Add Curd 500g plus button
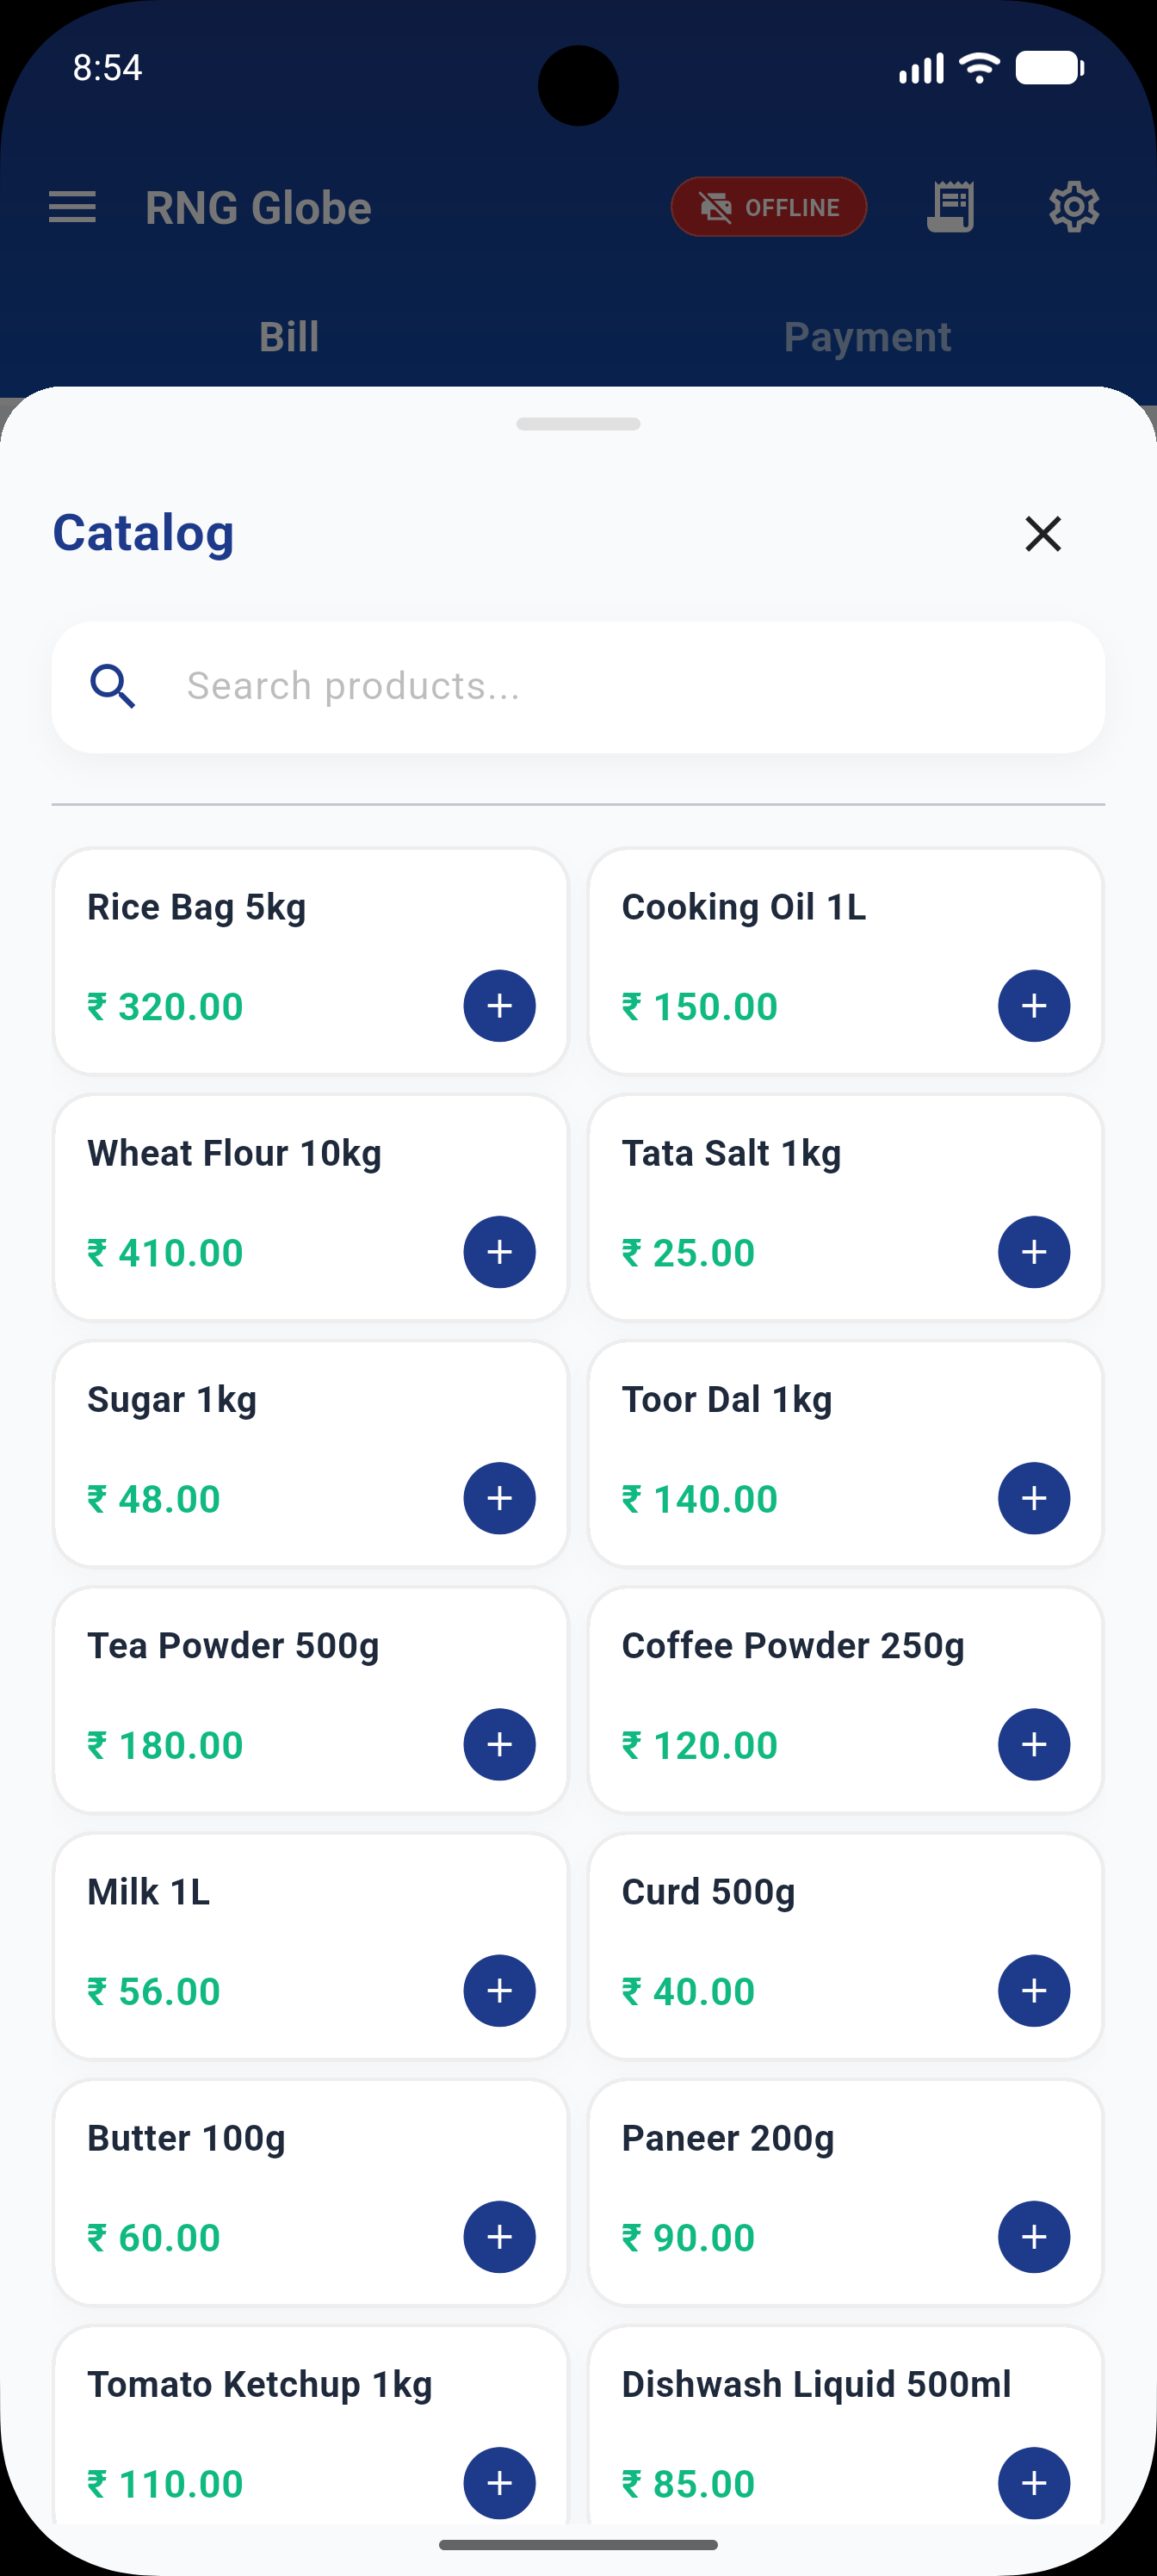Image resolution: width=1157 pixels, height=2576 pixels. coord(1034,1990)
